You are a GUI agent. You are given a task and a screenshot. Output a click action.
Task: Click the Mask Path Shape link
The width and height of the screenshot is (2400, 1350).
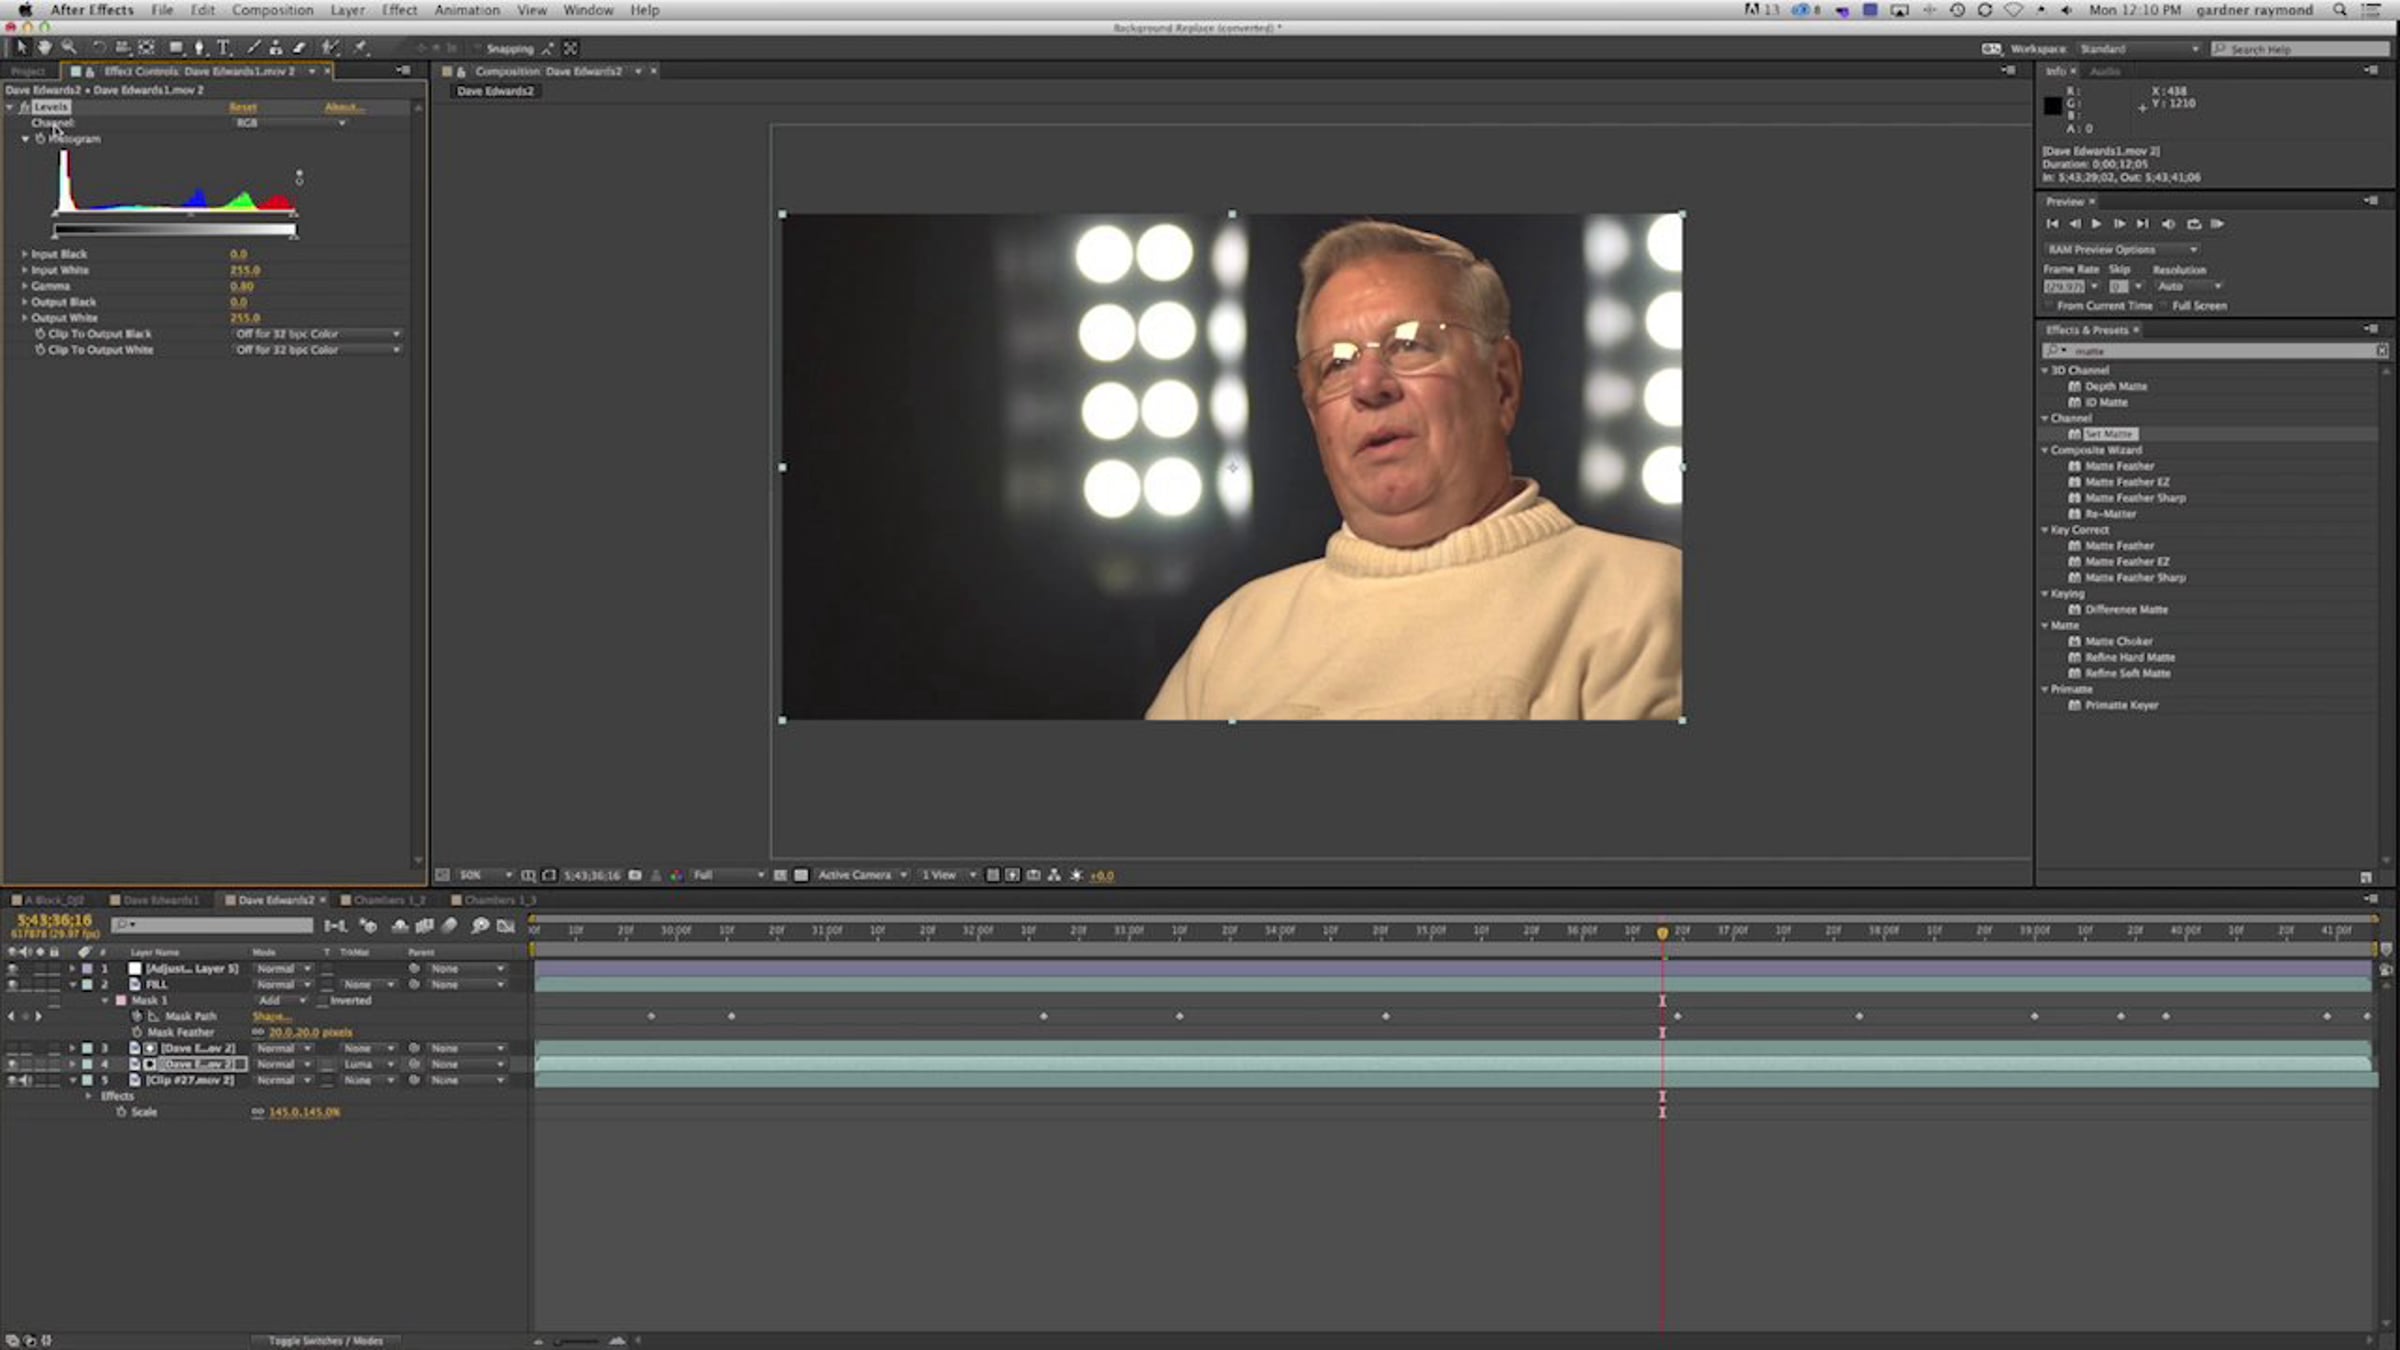271,1016
